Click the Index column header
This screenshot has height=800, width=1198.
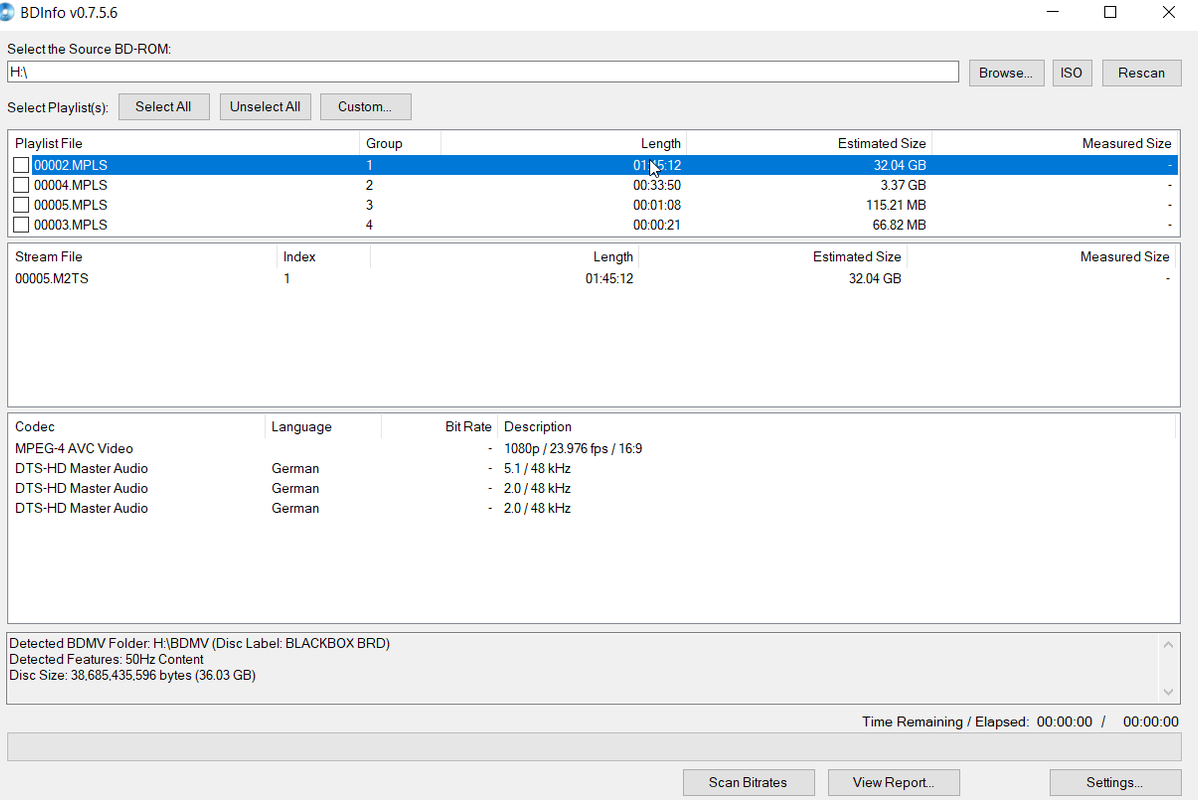coord(323,257)
